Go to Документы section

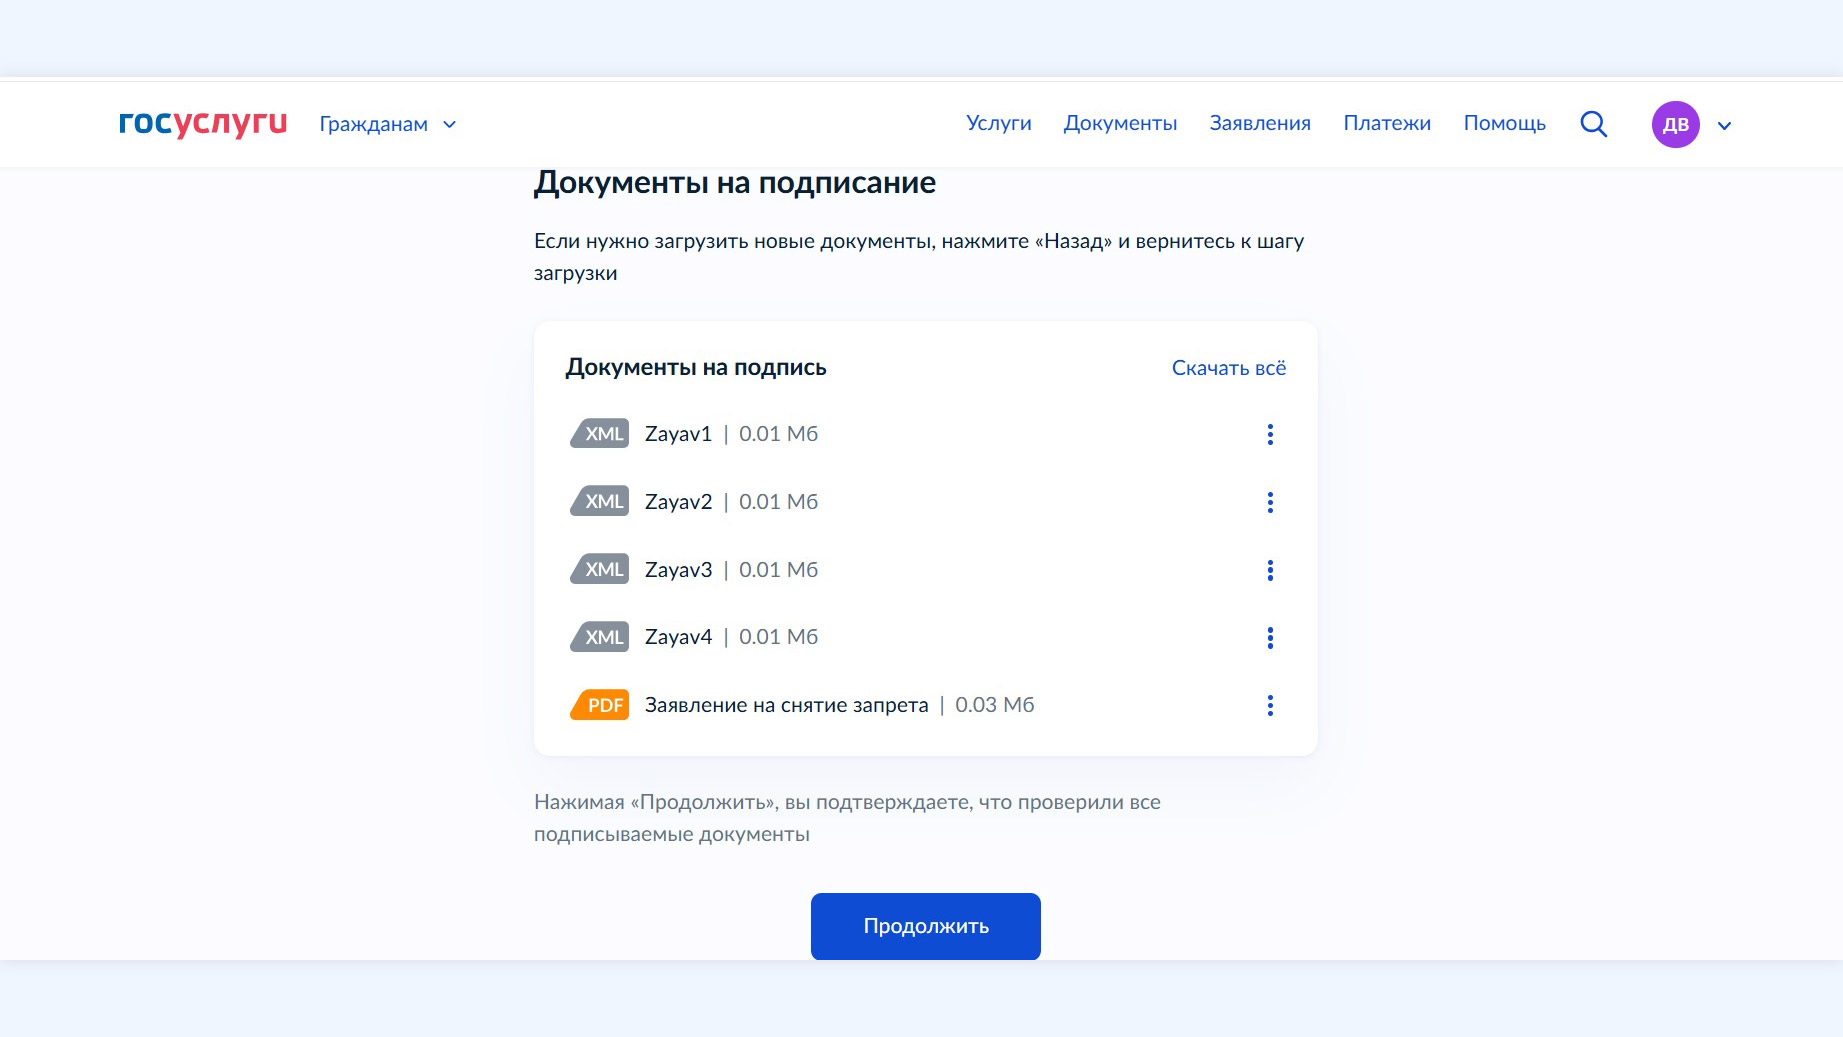tap(1120, 123)
